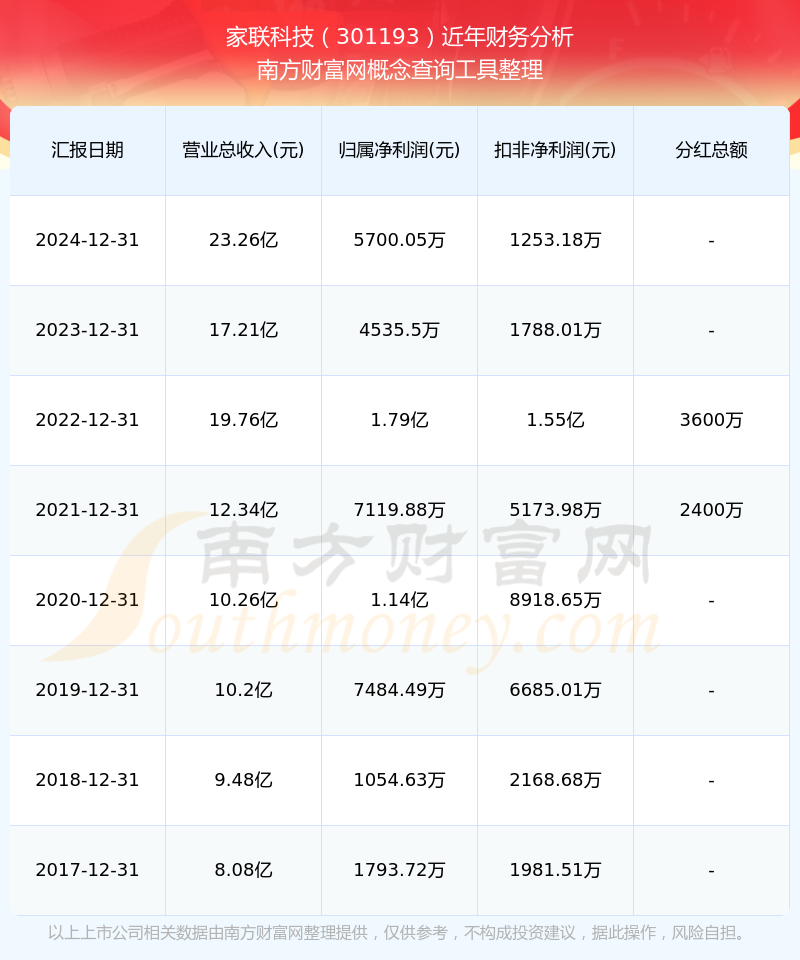Screen dimensions: 800x960
Task: Select the 1054.63万 net profit cell
Action: click(400, 780)
